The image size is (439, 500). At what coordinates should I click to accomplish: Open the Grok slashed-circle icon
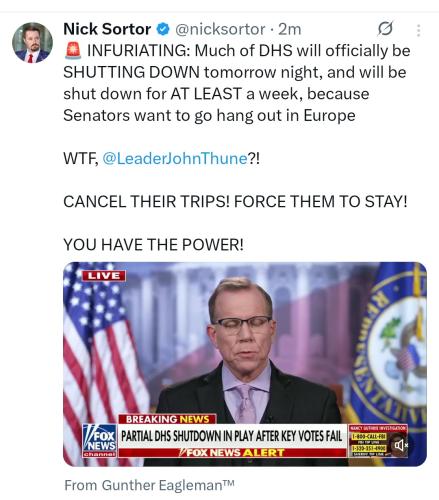point(385,29)
